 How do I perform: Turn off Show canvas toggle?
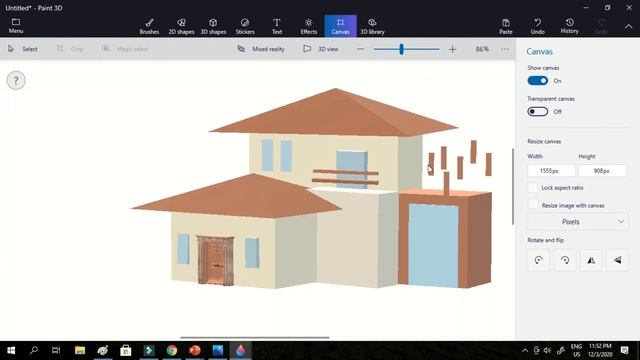click(538, 81)
